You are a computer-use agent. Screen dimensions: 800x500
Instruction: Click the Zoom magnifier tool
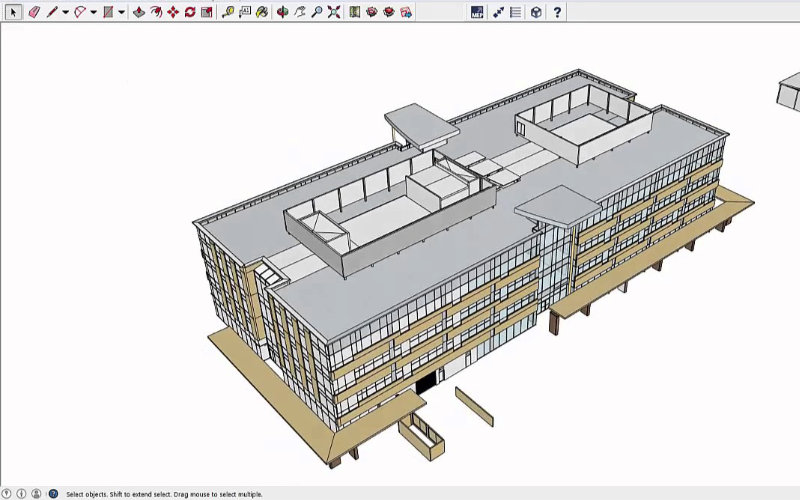click(316, 12)
